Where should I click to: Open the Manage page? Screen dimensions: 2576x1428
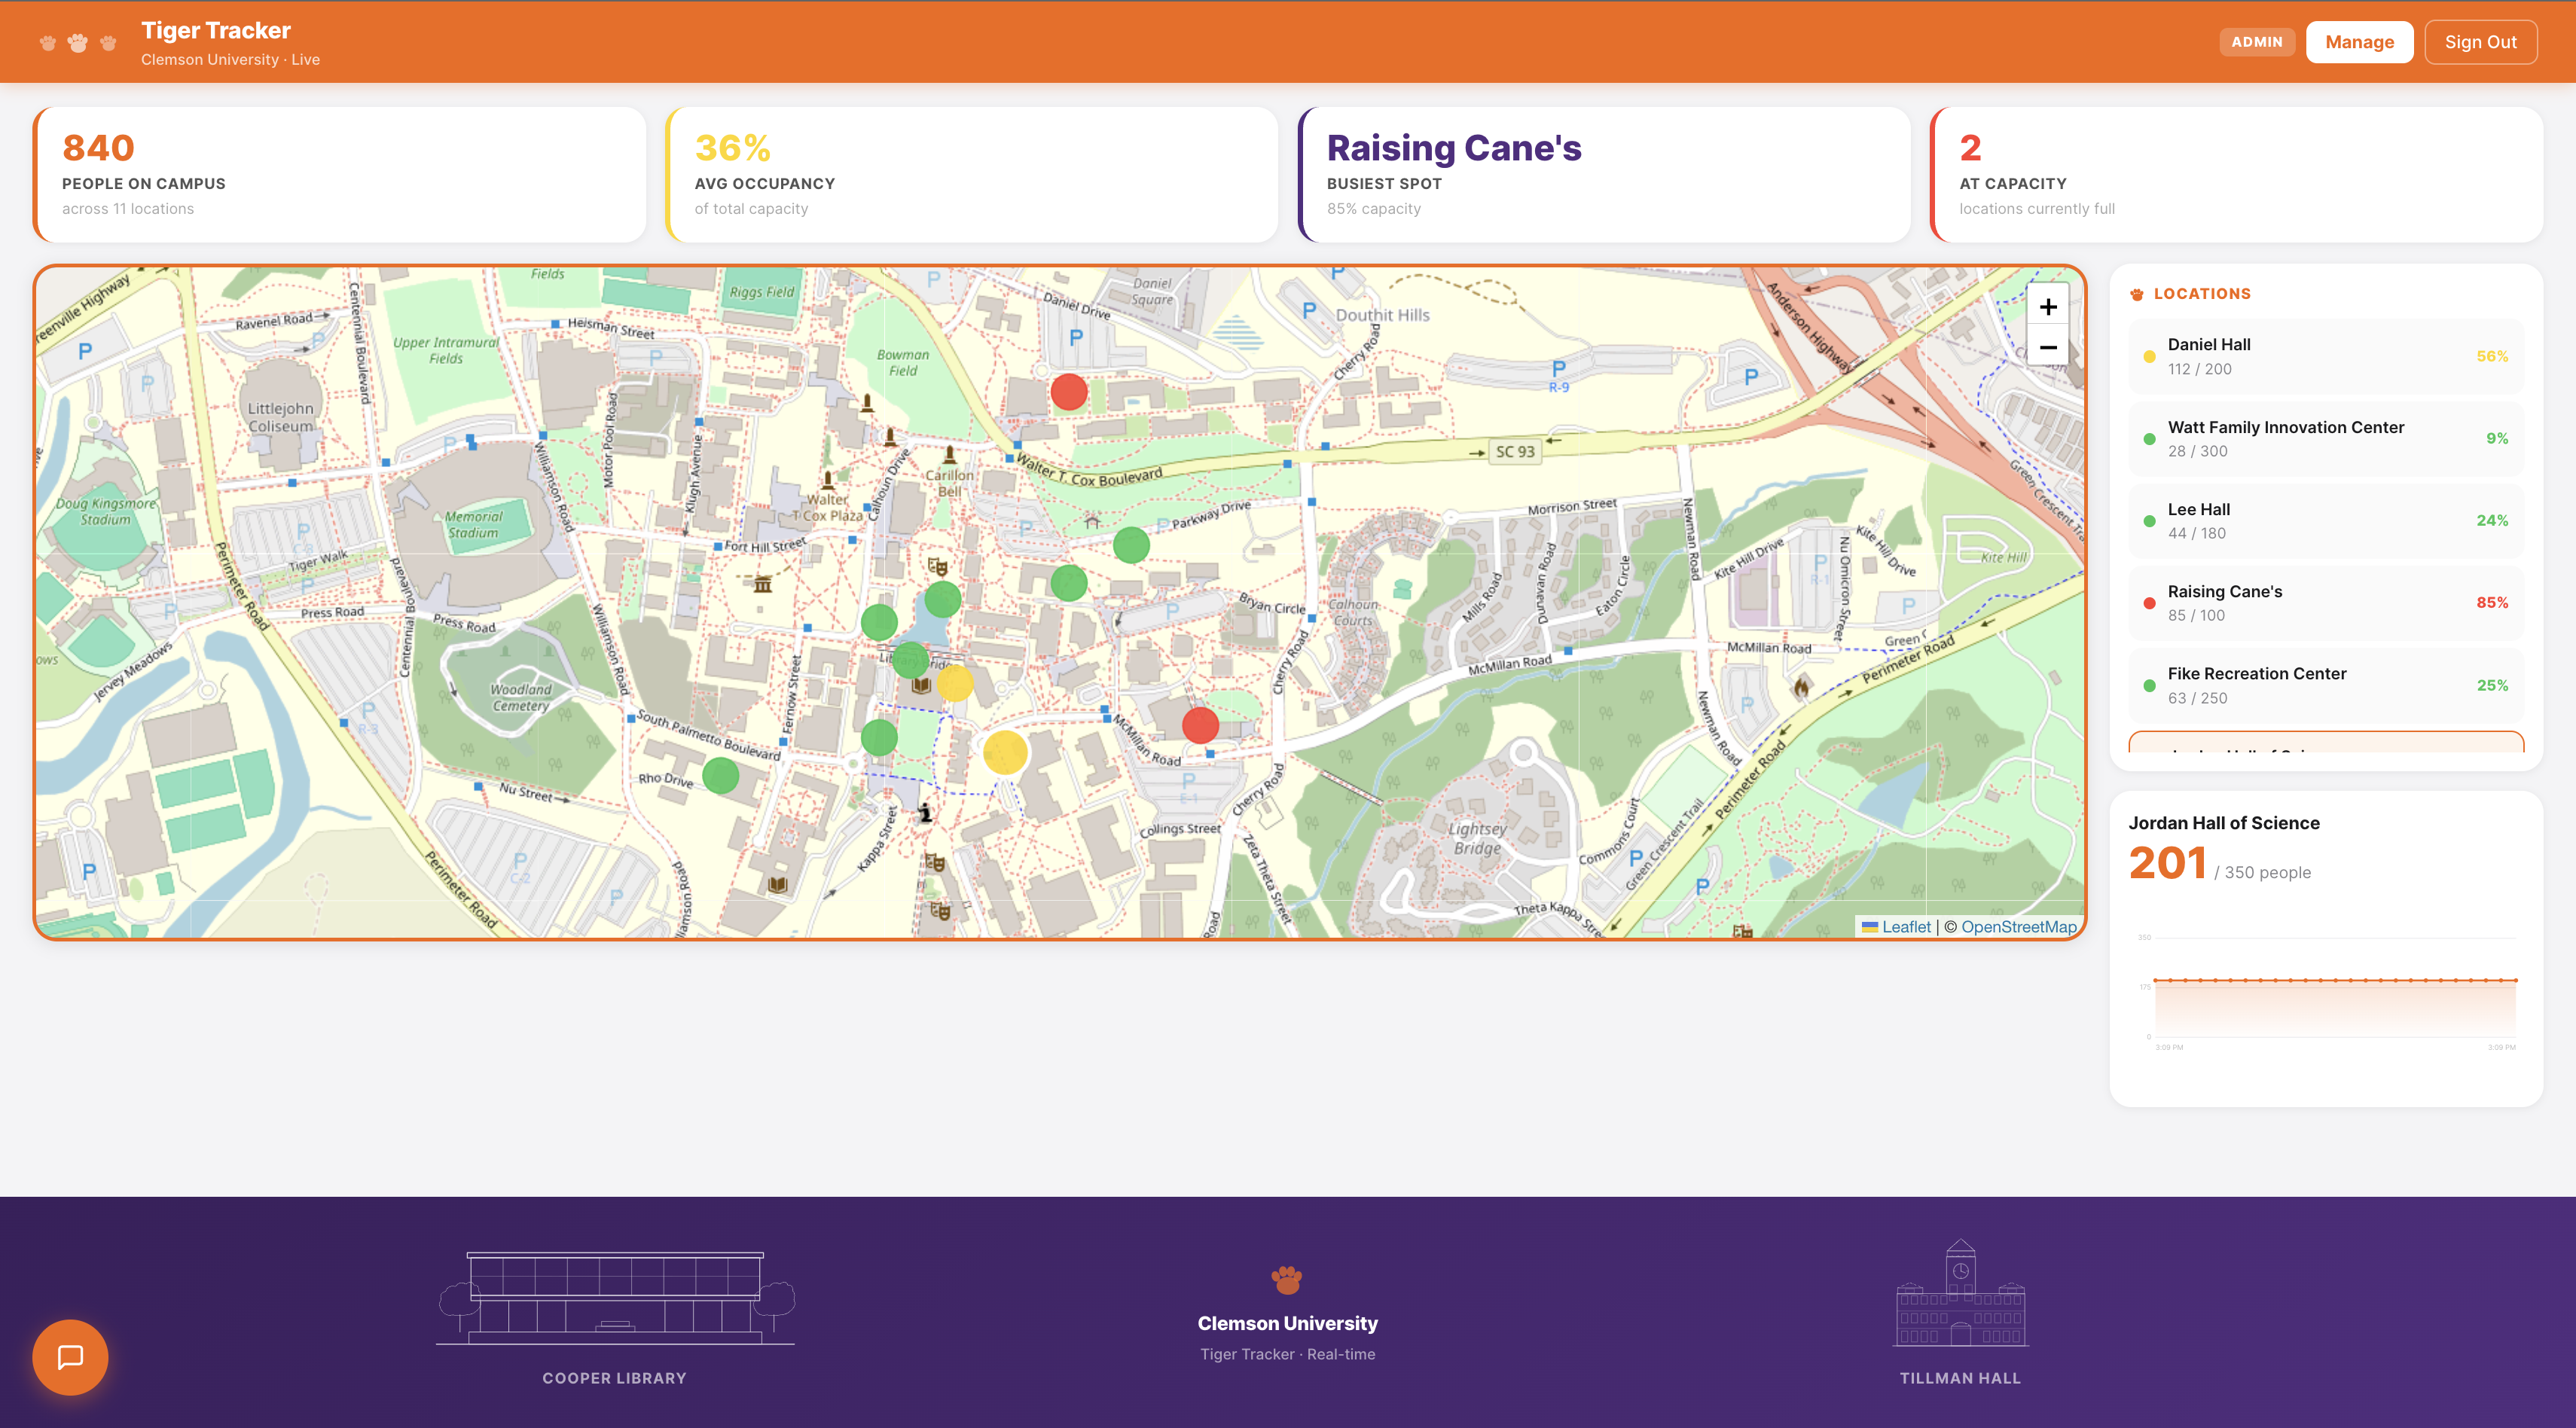[x=2359, y=42]
